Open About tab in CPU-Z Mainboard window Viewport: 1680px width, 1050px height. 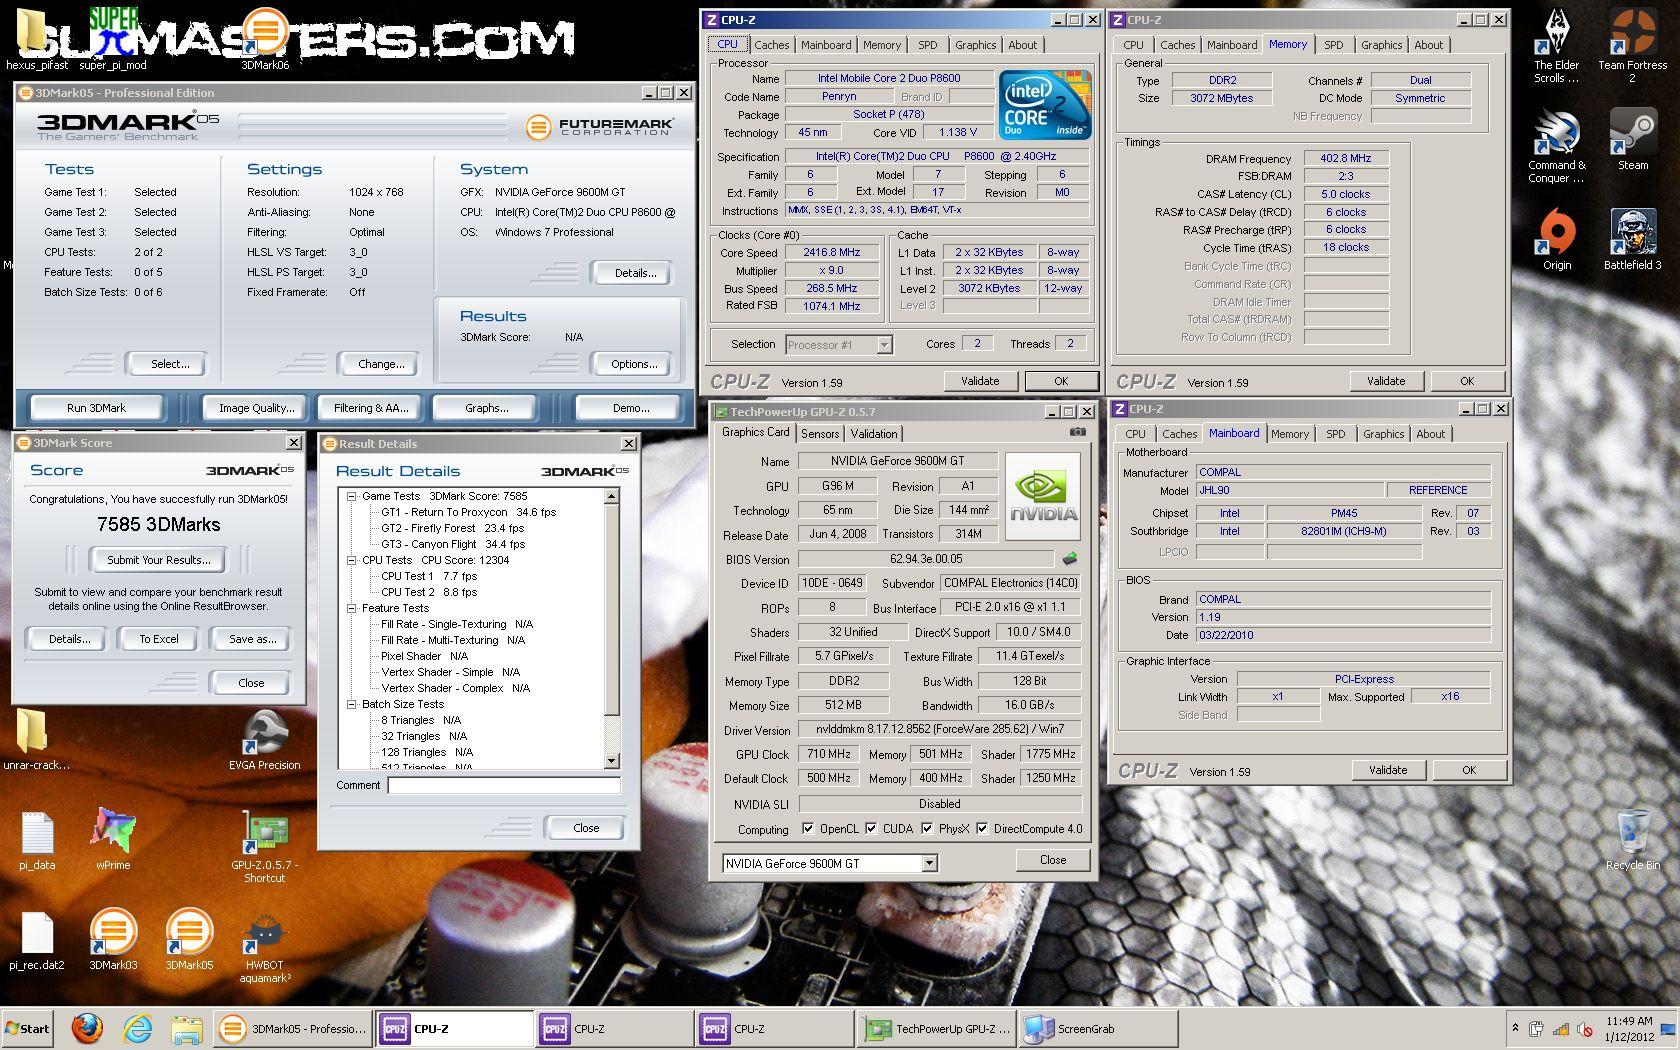click(1430, 434)
